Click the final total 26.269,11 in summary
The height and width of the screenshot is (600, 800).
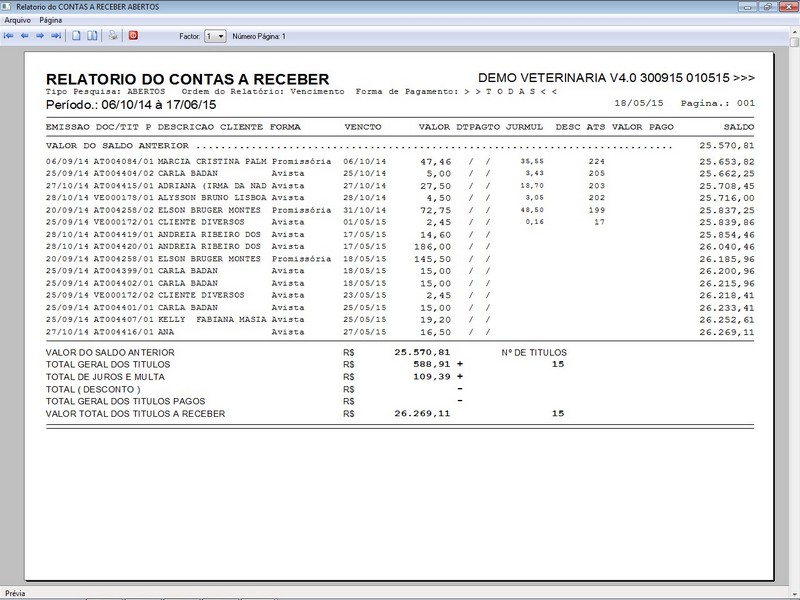pyautogui.click(x=422, y=414)
